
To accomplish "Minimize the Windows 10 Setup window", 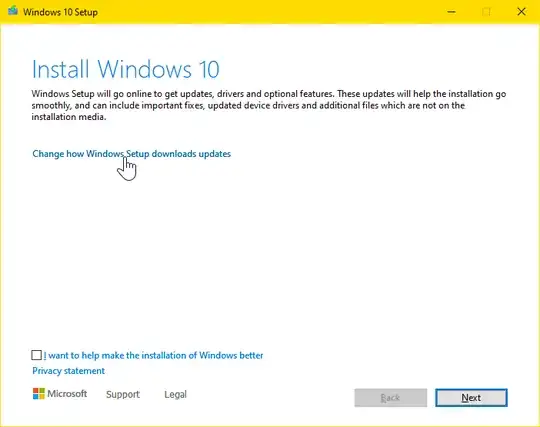I will 451,12.
